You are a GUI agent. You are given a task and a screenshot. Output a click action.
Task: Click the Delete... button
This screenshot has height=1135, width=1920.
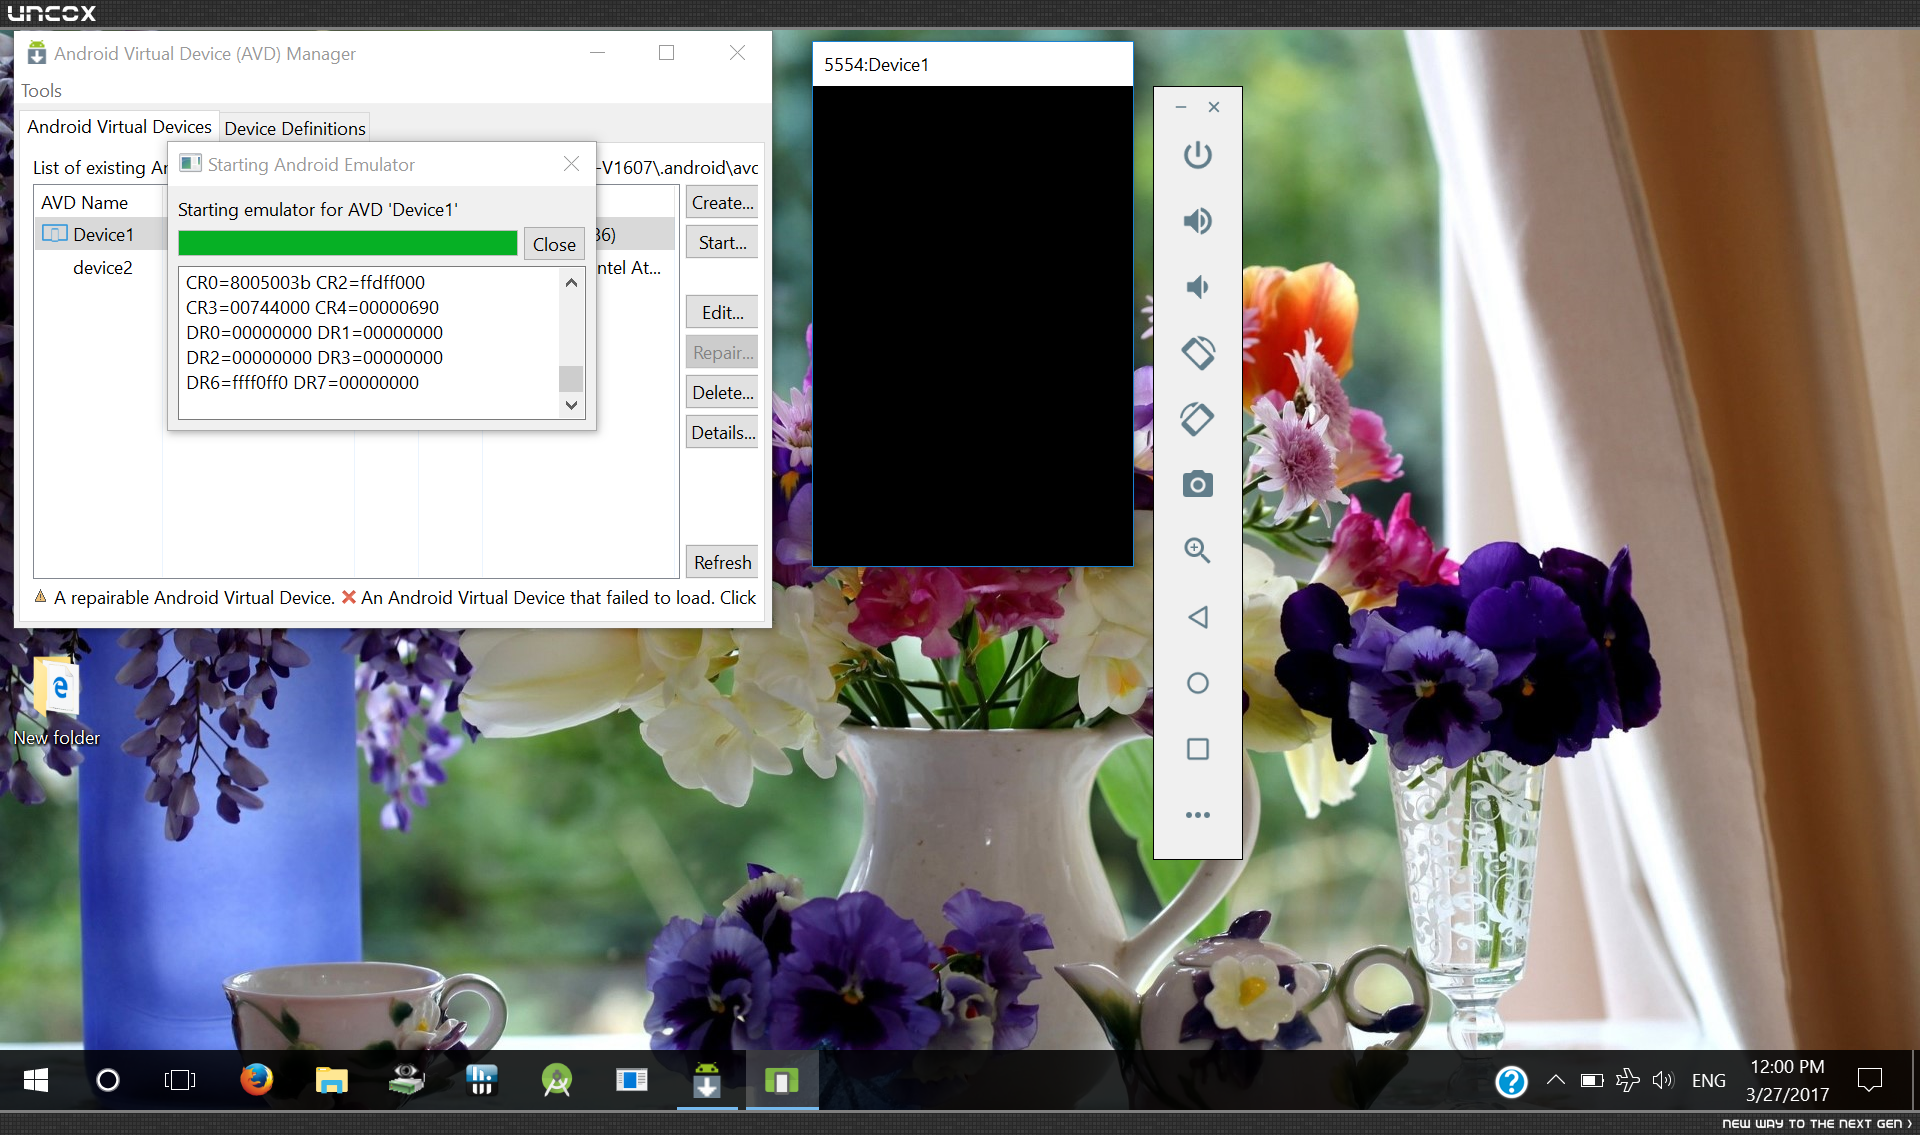point(722,392)
